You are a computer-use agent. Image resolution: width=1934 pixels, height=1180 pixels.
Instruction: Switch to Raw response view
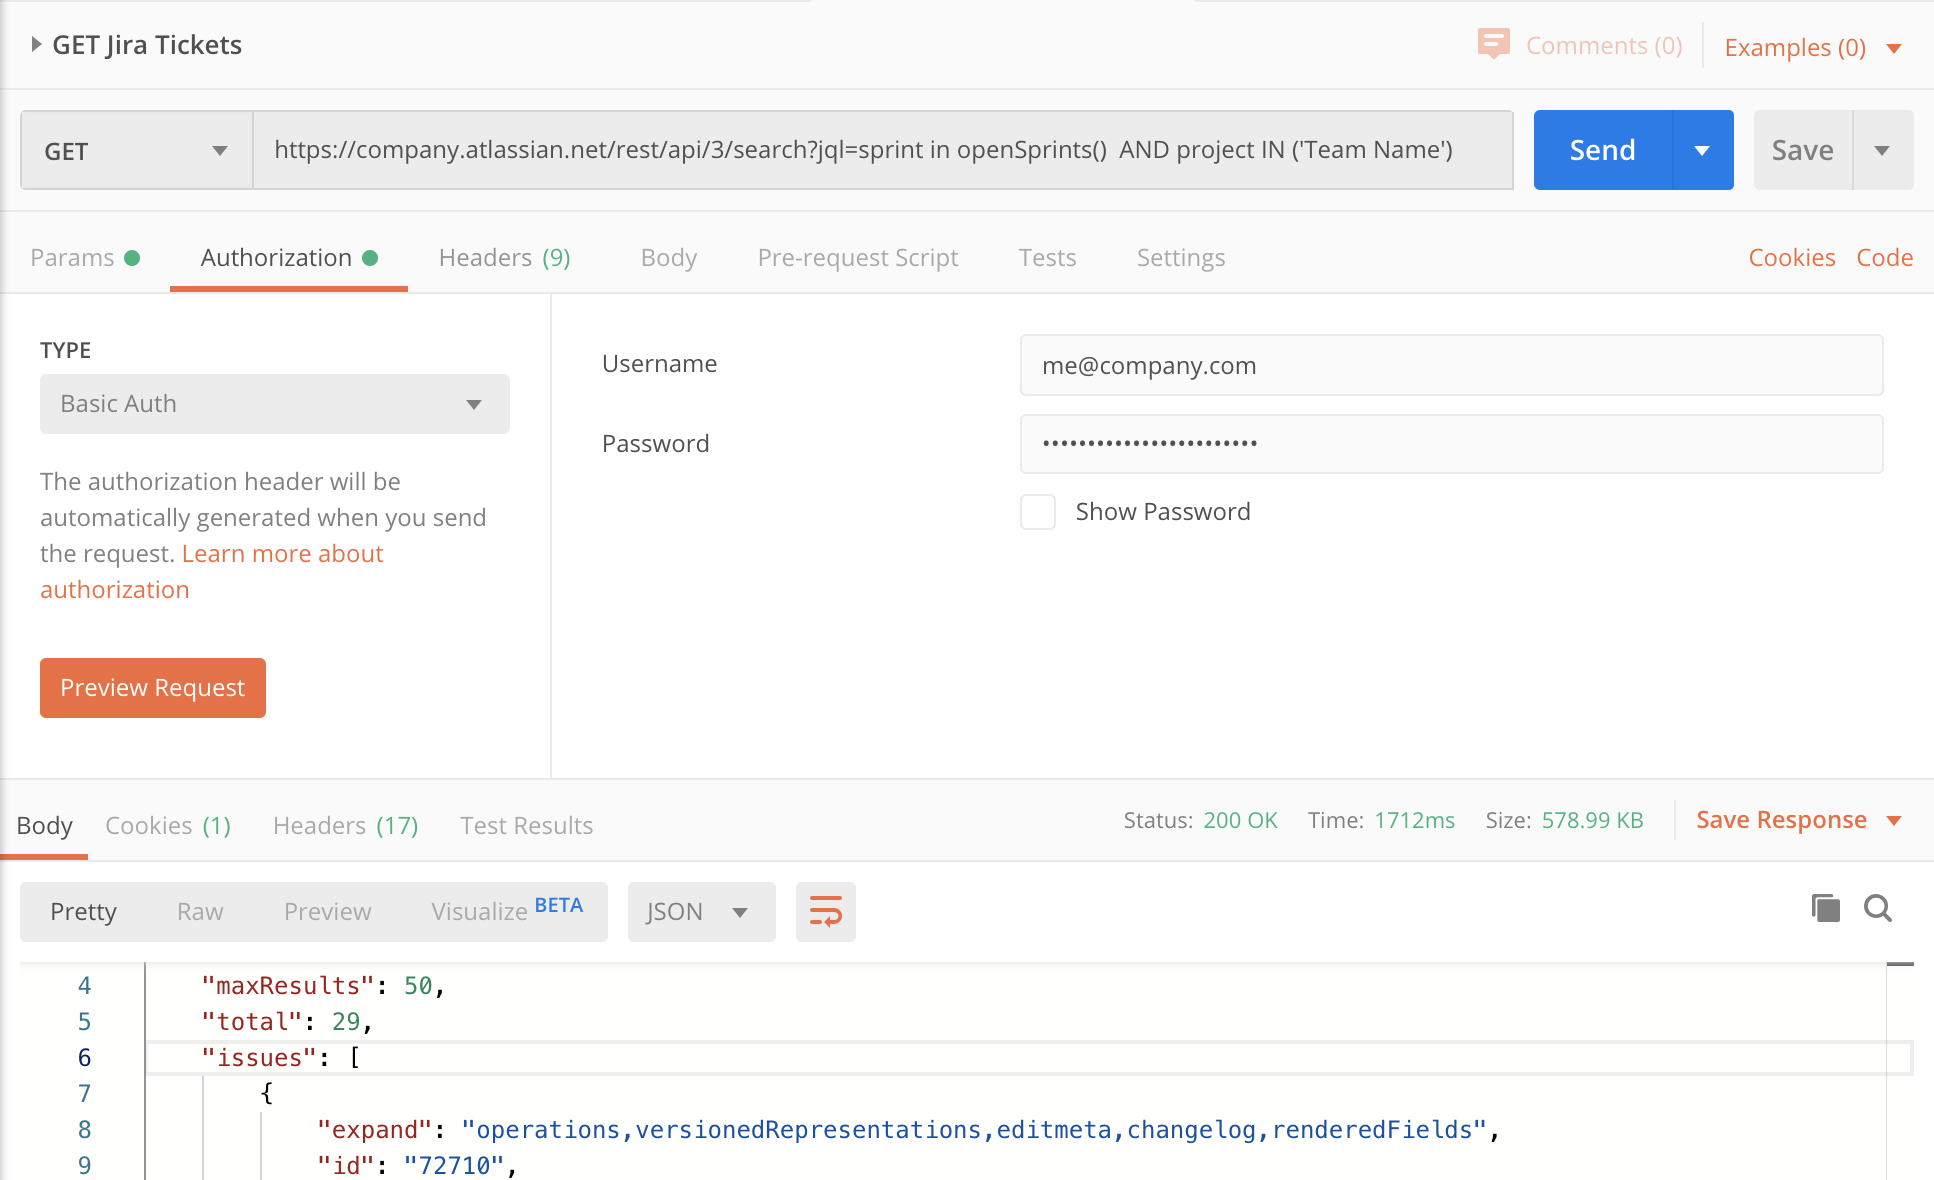(199, 911)
